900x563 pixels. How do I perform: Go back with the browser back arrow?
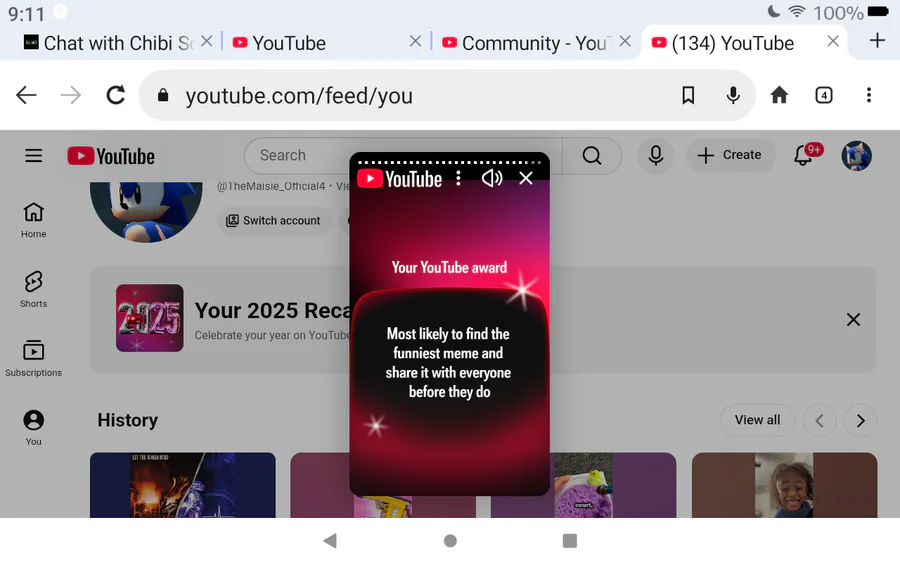pos(26,95)
